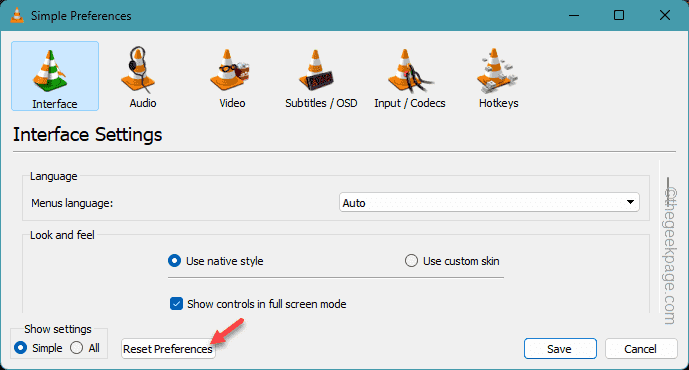
Task: Select Use native style radio button
Action: 174,261
